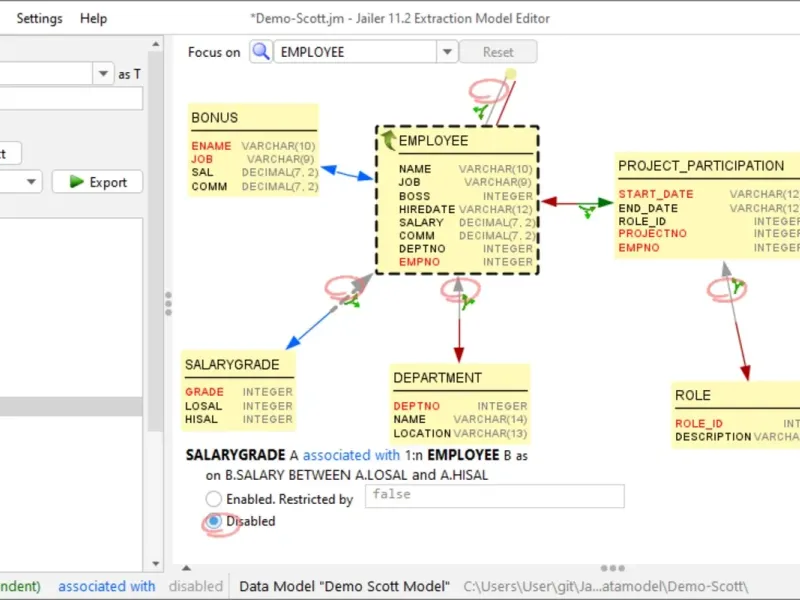Open the Settings menu
Viewport: 800px width, 600px height.
39,18
